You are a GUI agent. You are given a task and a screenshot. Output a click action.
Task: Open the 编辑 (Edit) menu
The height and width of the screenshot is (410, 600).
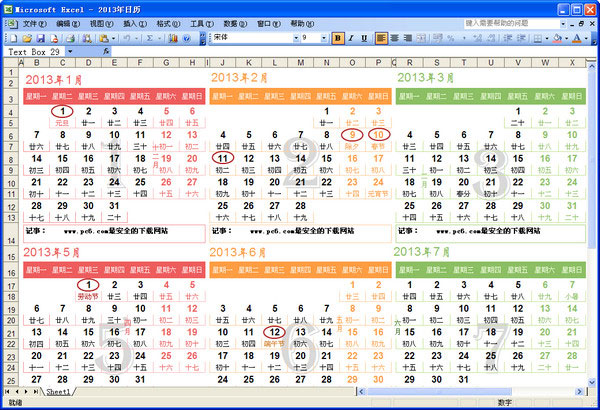point(68,24)
